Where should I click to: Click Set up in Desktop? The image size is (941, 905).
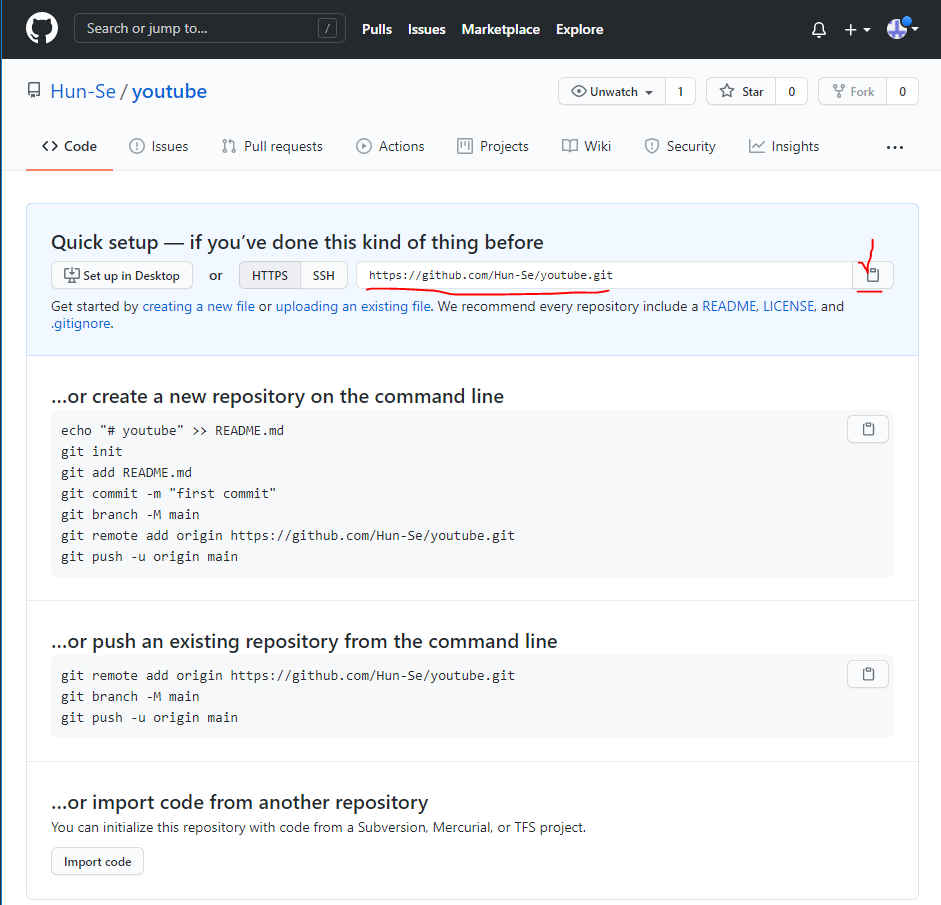click(122, 275)
